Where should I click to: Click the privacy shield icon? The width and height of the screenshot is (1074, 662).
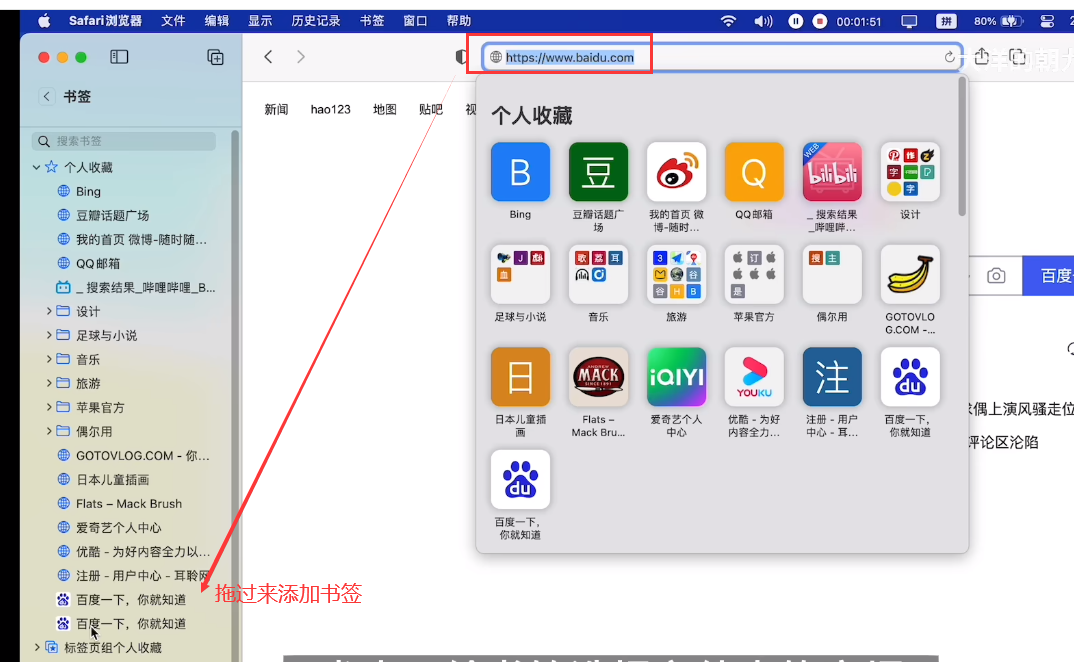tap(462, 57)
